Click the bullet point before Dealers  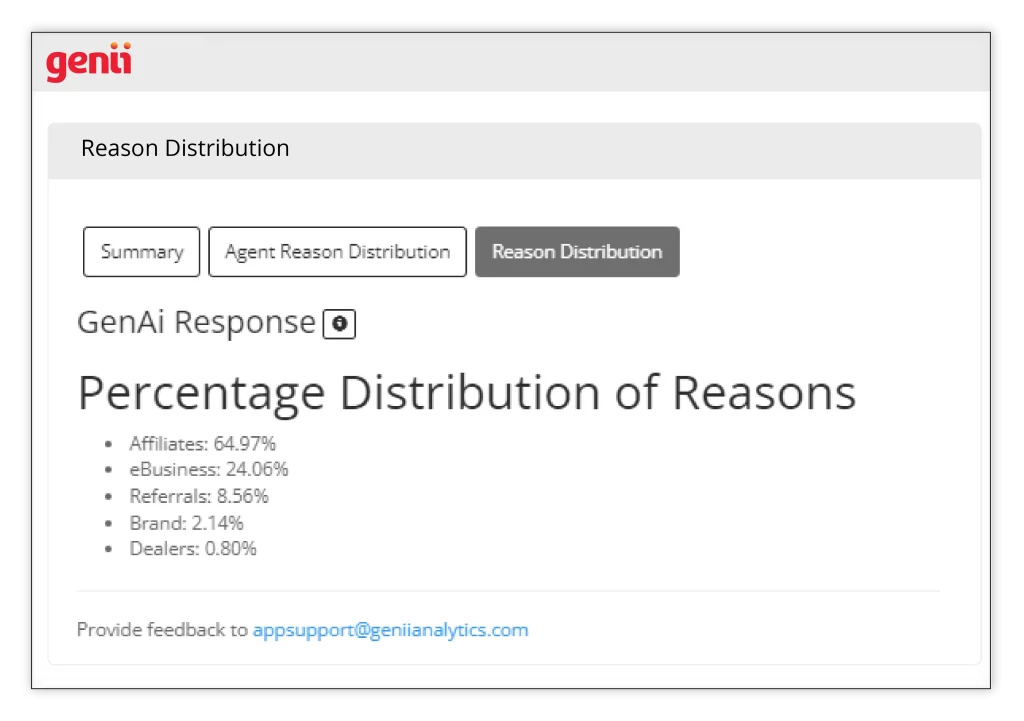(109, 549)
